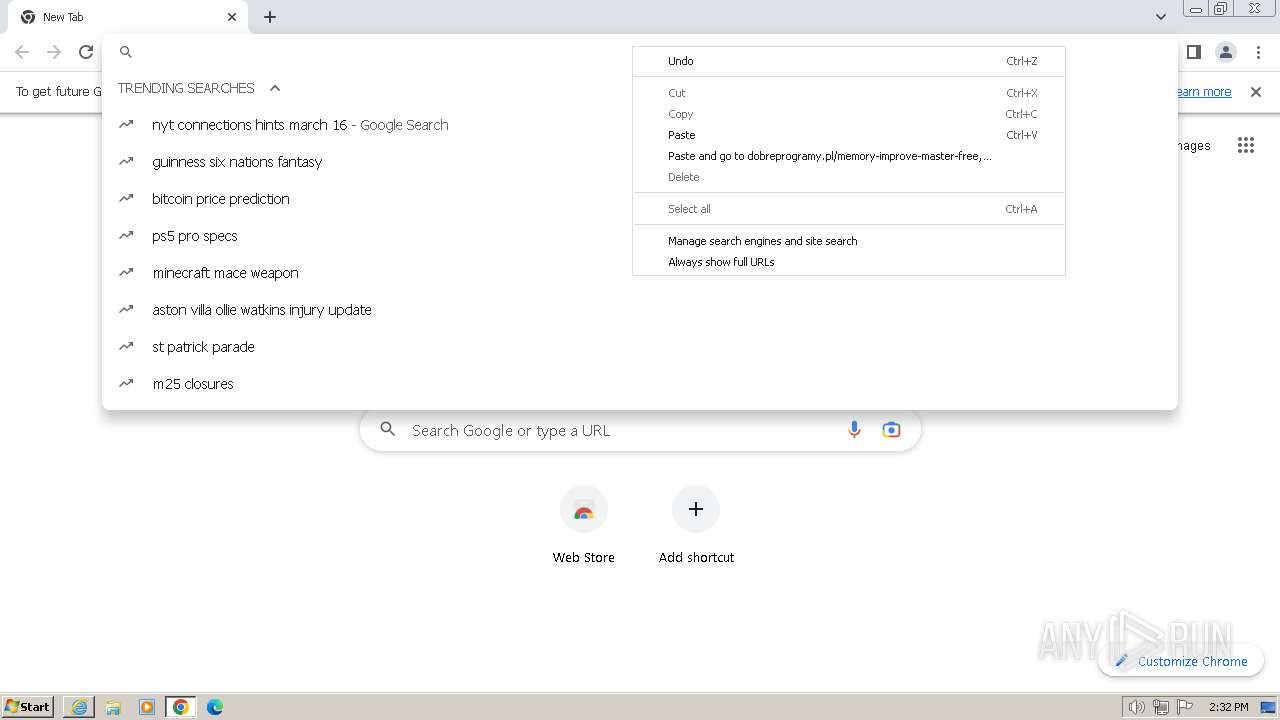The image size is (1280, 720).
Task: Open File Explorer from the taskbar
Action: pyautogui.click(x=113, y=707)
